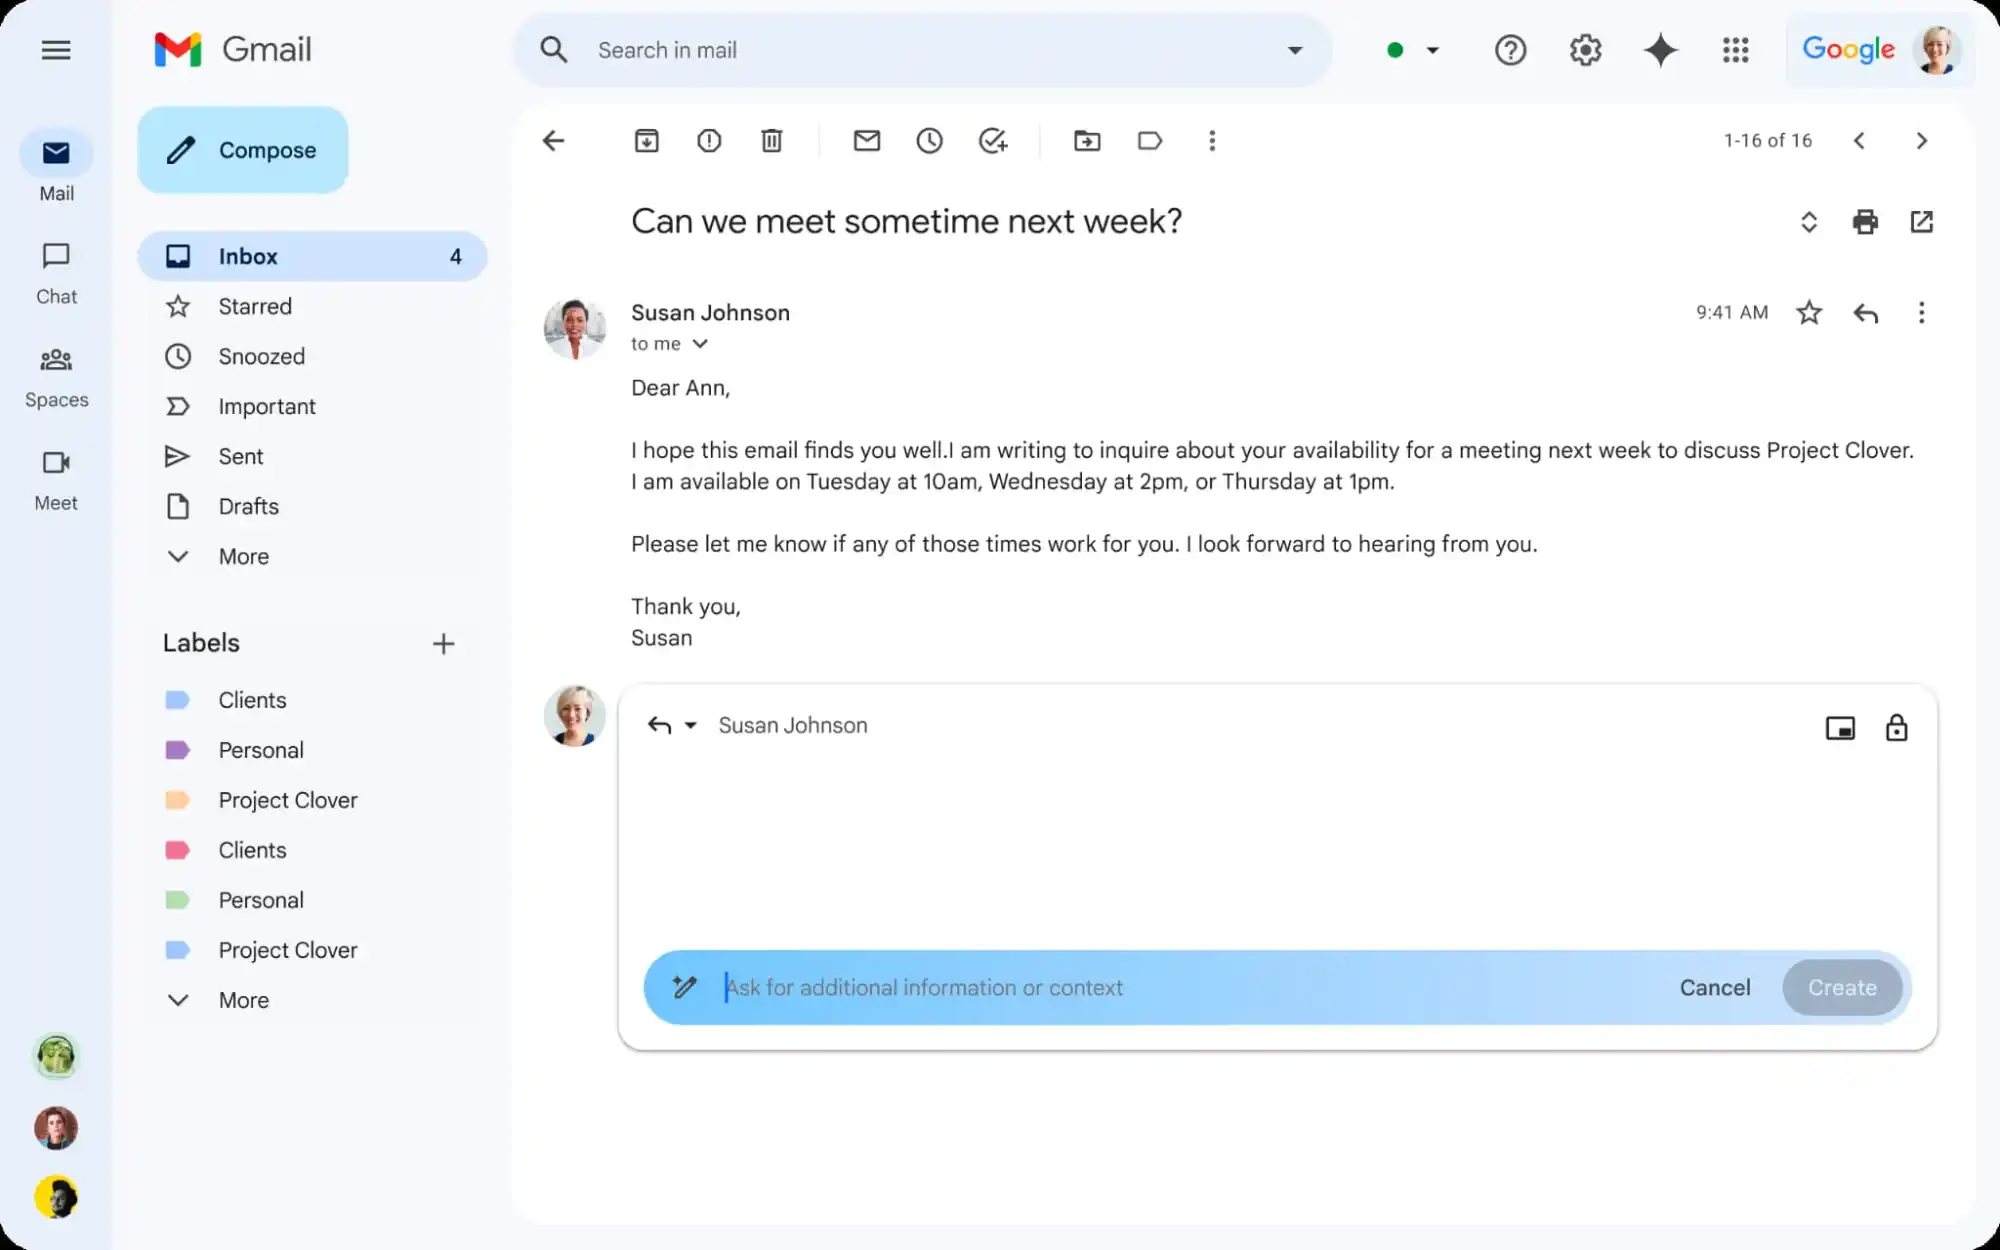Click AI Gemini assist icon in toolbar

click(1660, 49)
